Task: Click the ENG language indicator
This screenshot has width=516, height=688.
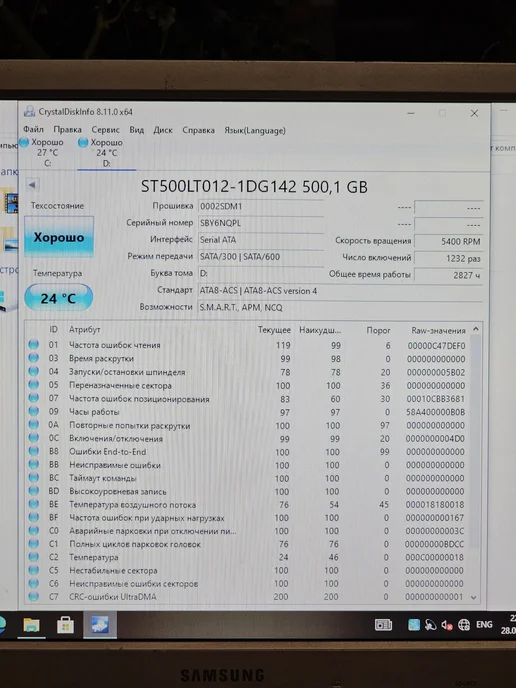Action: [484, 624]
